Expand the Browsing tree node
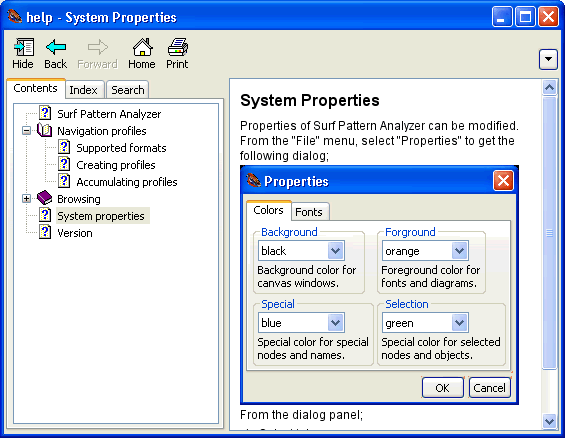Screen dimensions: 565x438 (x=26, y=198)
